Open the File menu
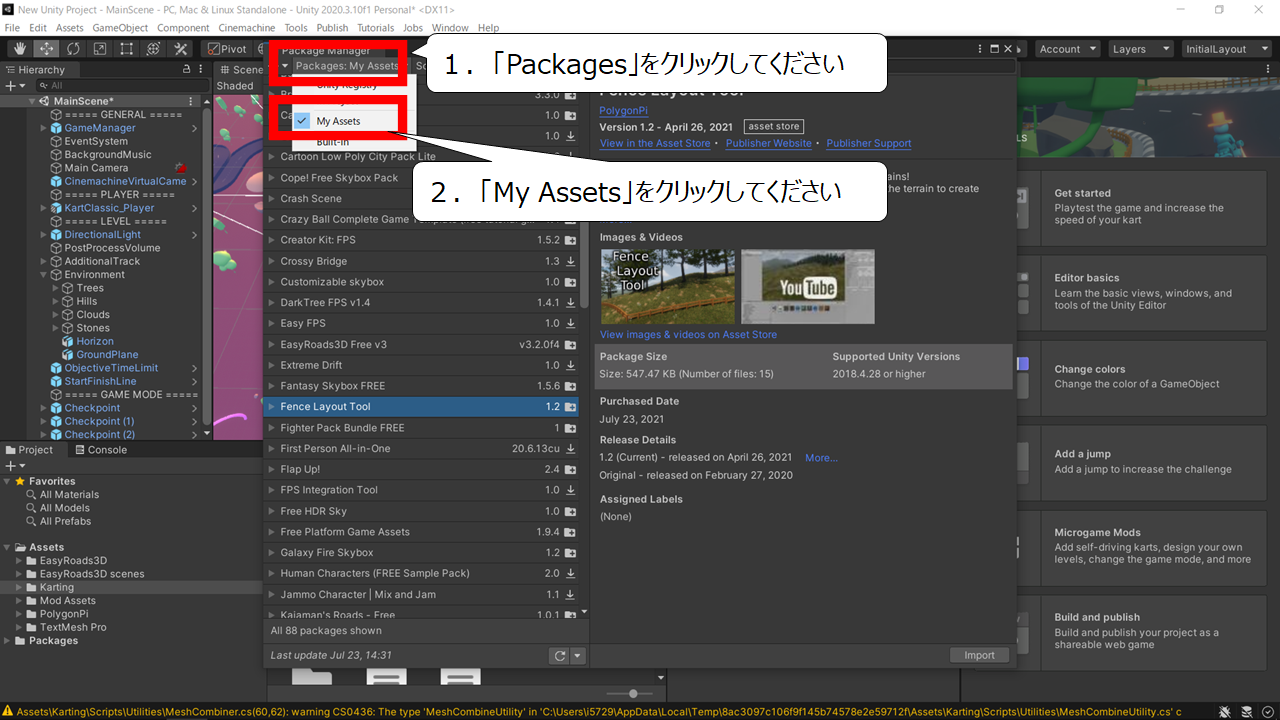Viewport: 1280px width, 720px height. point(12,28)
